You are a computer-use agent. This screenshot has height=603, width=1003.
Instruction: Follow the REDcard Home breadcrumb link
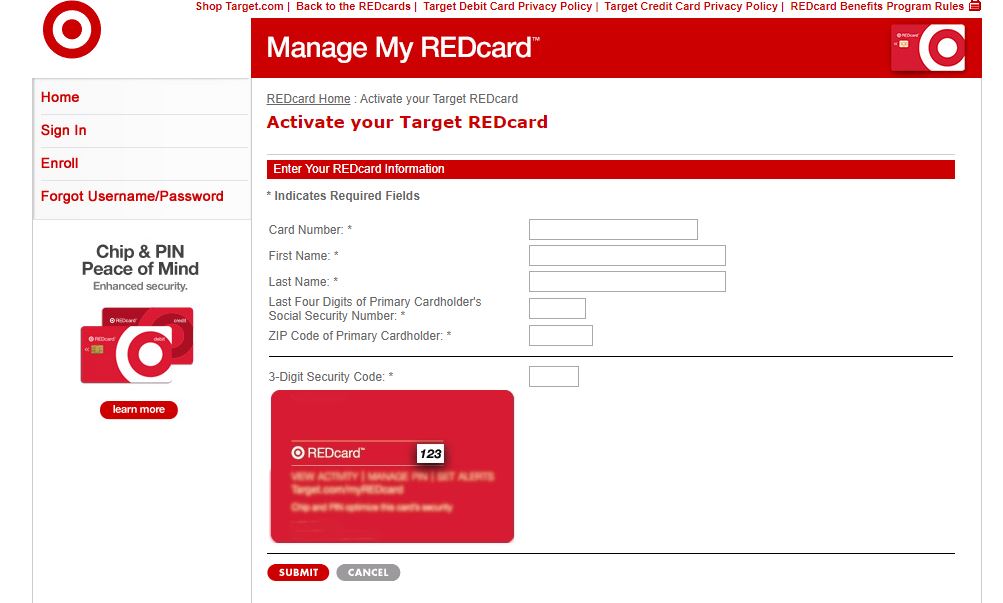pyautogui.click(x=308, y=99)
